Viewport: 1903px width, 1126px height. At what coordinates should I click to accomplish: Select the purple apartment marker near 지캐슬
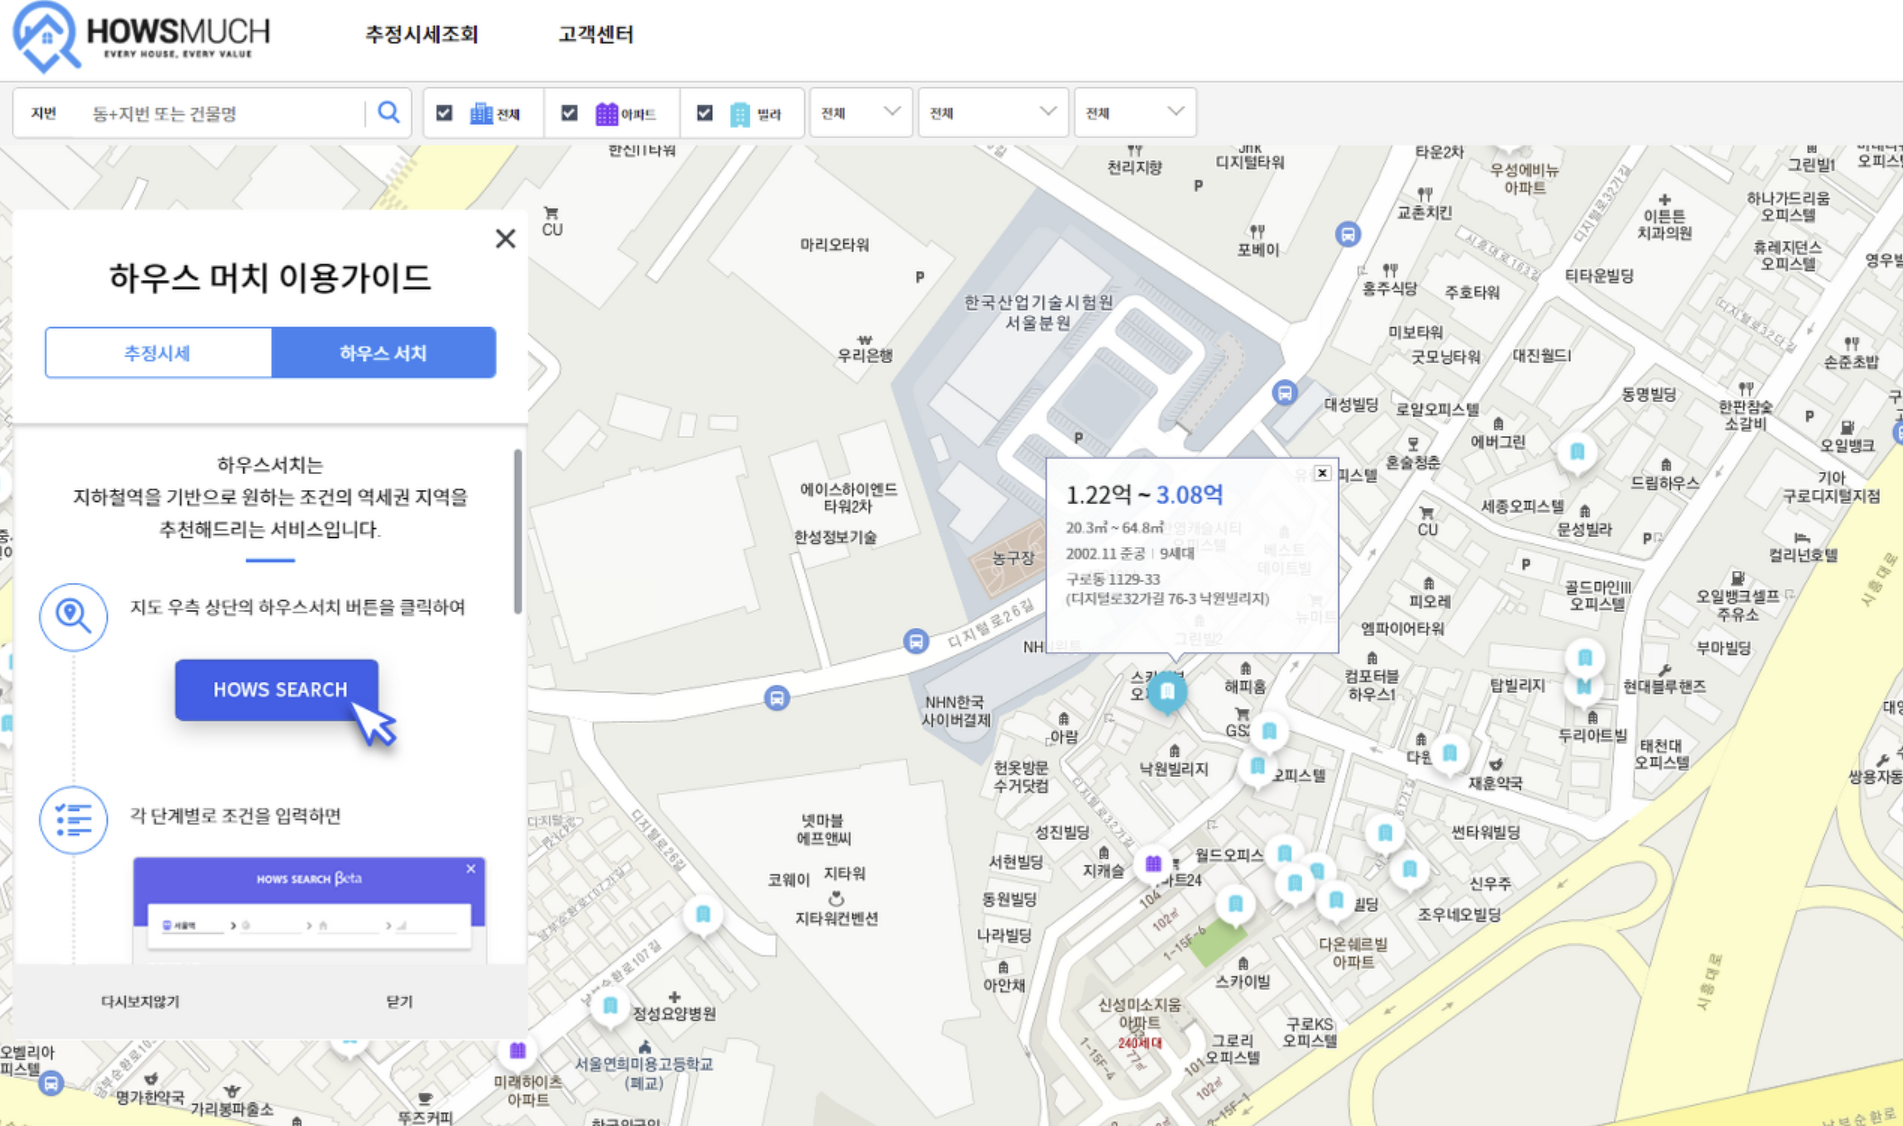click(1153, 864)
